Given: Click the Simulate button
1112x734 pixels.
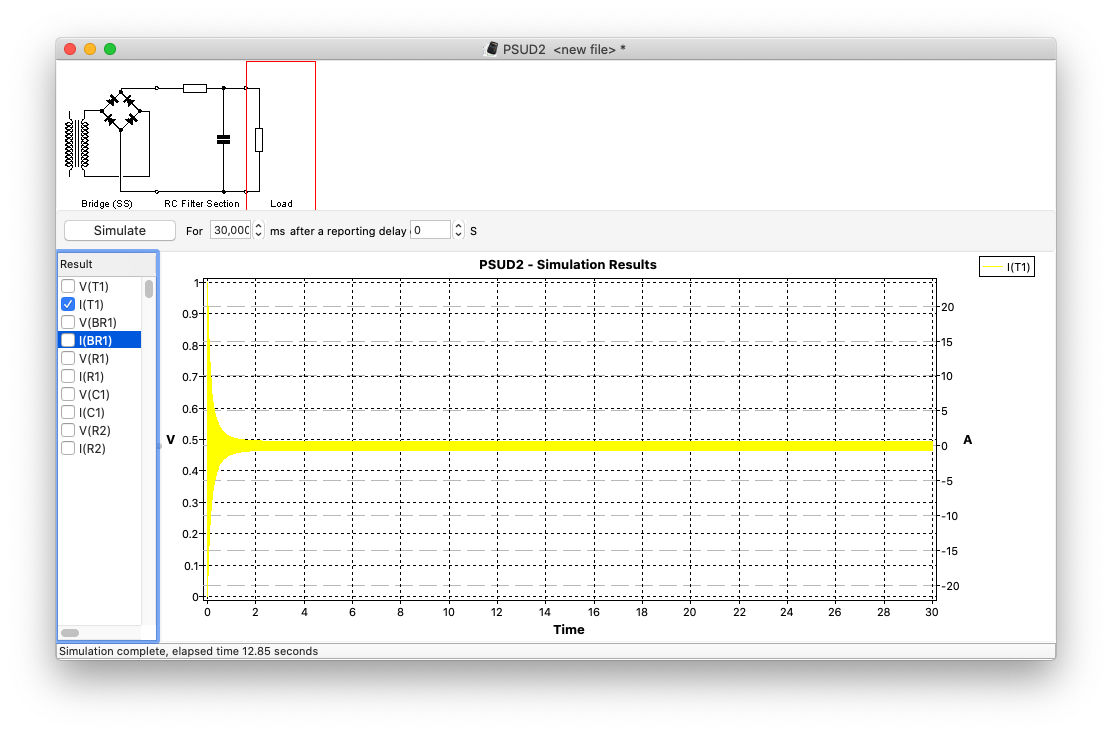Looking at the screenshot, I should [120, 230].
